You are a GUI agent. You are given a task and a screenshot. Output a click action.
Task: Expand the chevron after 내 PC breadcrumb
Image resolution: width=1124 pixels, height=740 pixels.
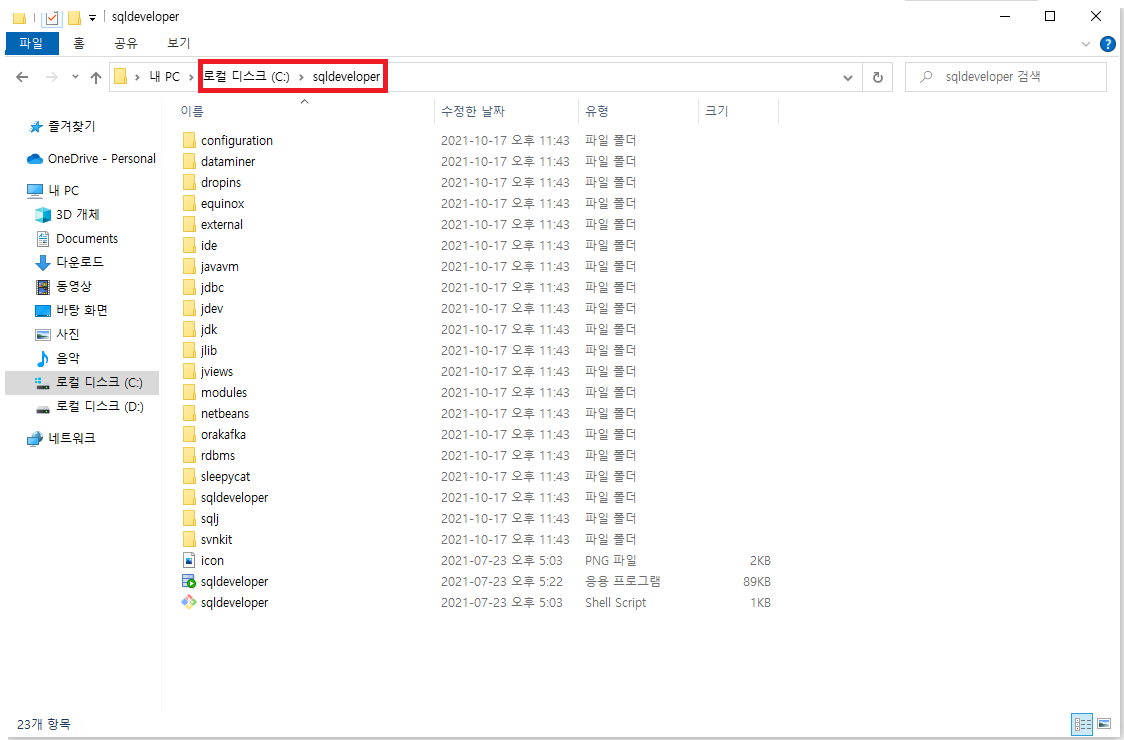tap(191, 77)
